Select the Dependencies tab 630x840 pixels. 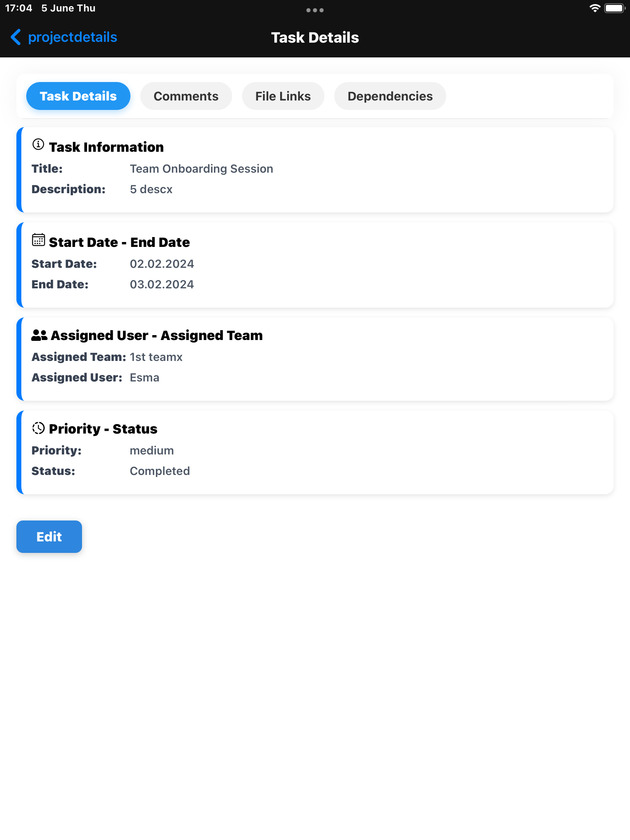click(x=390, y=96)
